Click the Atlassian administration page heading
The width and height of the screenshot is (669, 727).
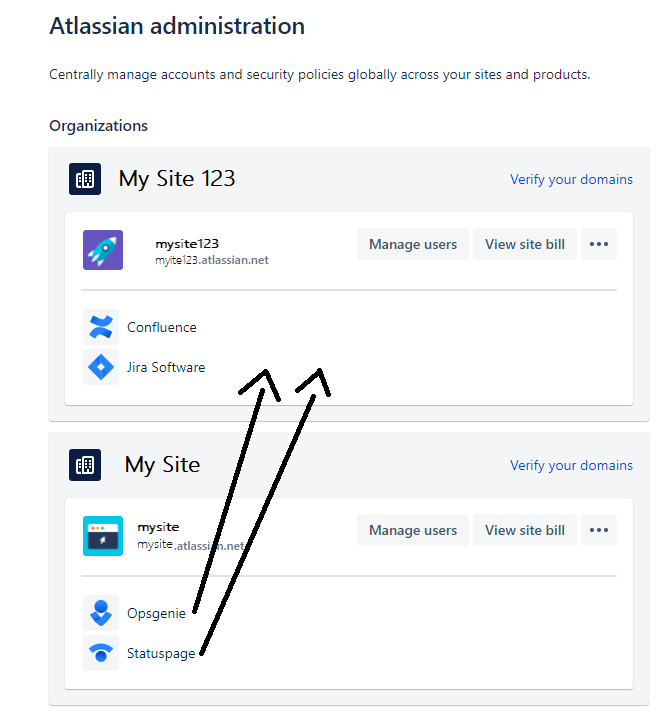tap(177, 26)
